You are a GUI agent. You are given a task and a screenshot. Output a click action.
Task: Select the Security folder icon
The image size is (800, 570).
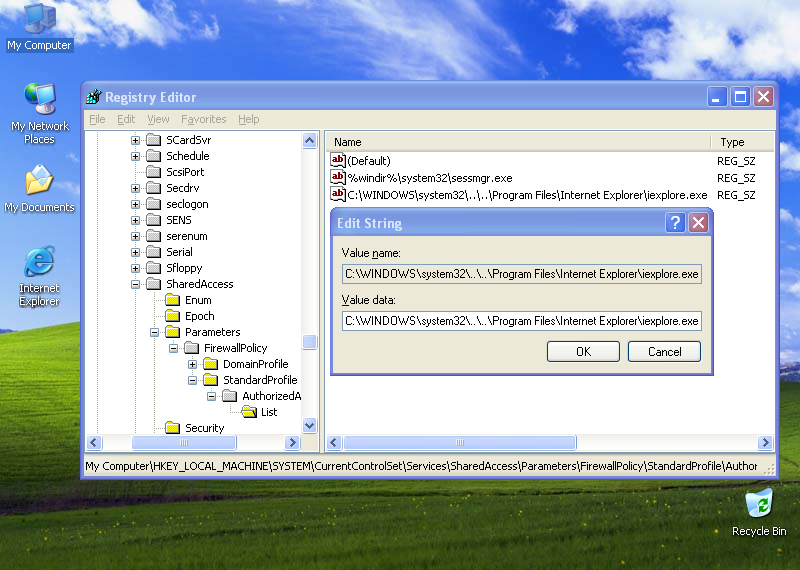pos(172,428)
